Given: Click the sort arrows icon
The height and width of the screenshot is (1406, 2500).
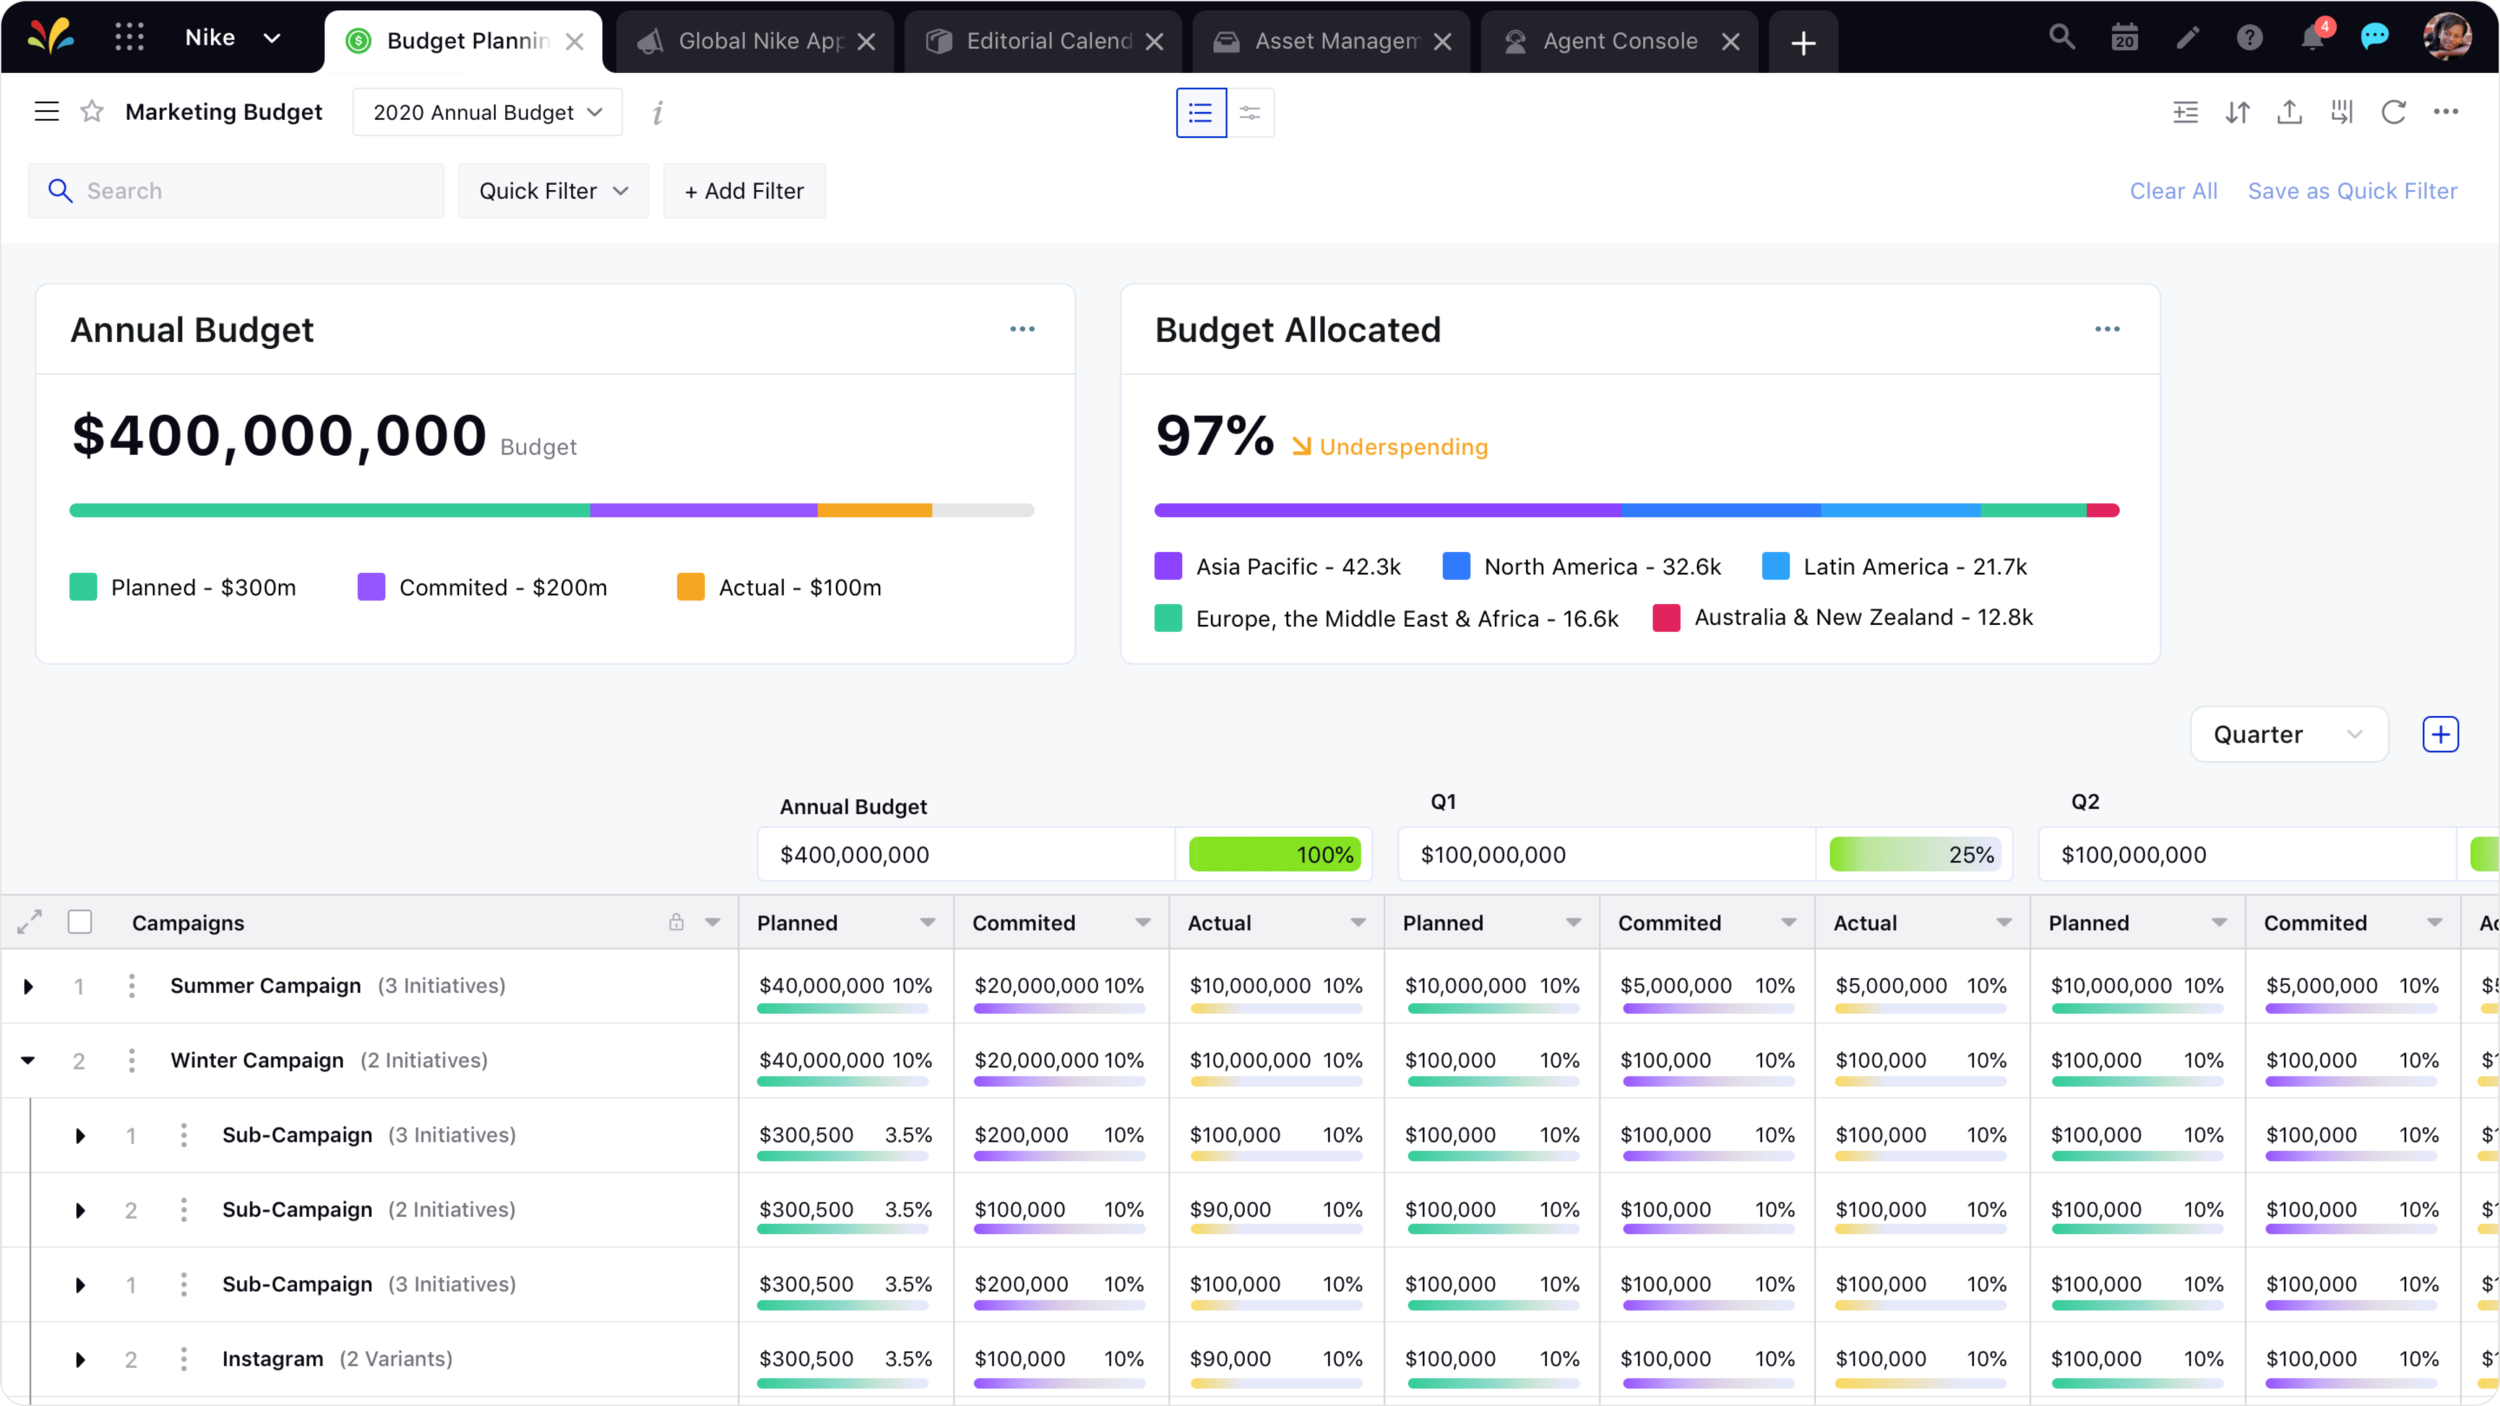Looking at the screenshot, I should 2237,112.
